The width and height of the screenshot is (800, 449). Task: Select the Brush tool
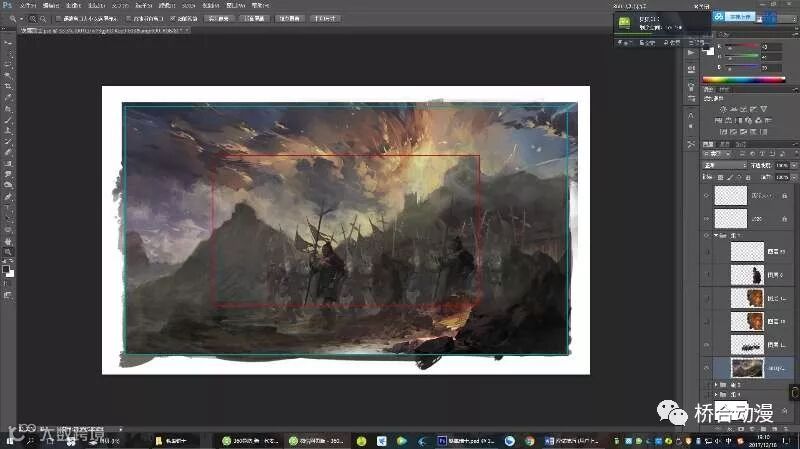point(8,120)
